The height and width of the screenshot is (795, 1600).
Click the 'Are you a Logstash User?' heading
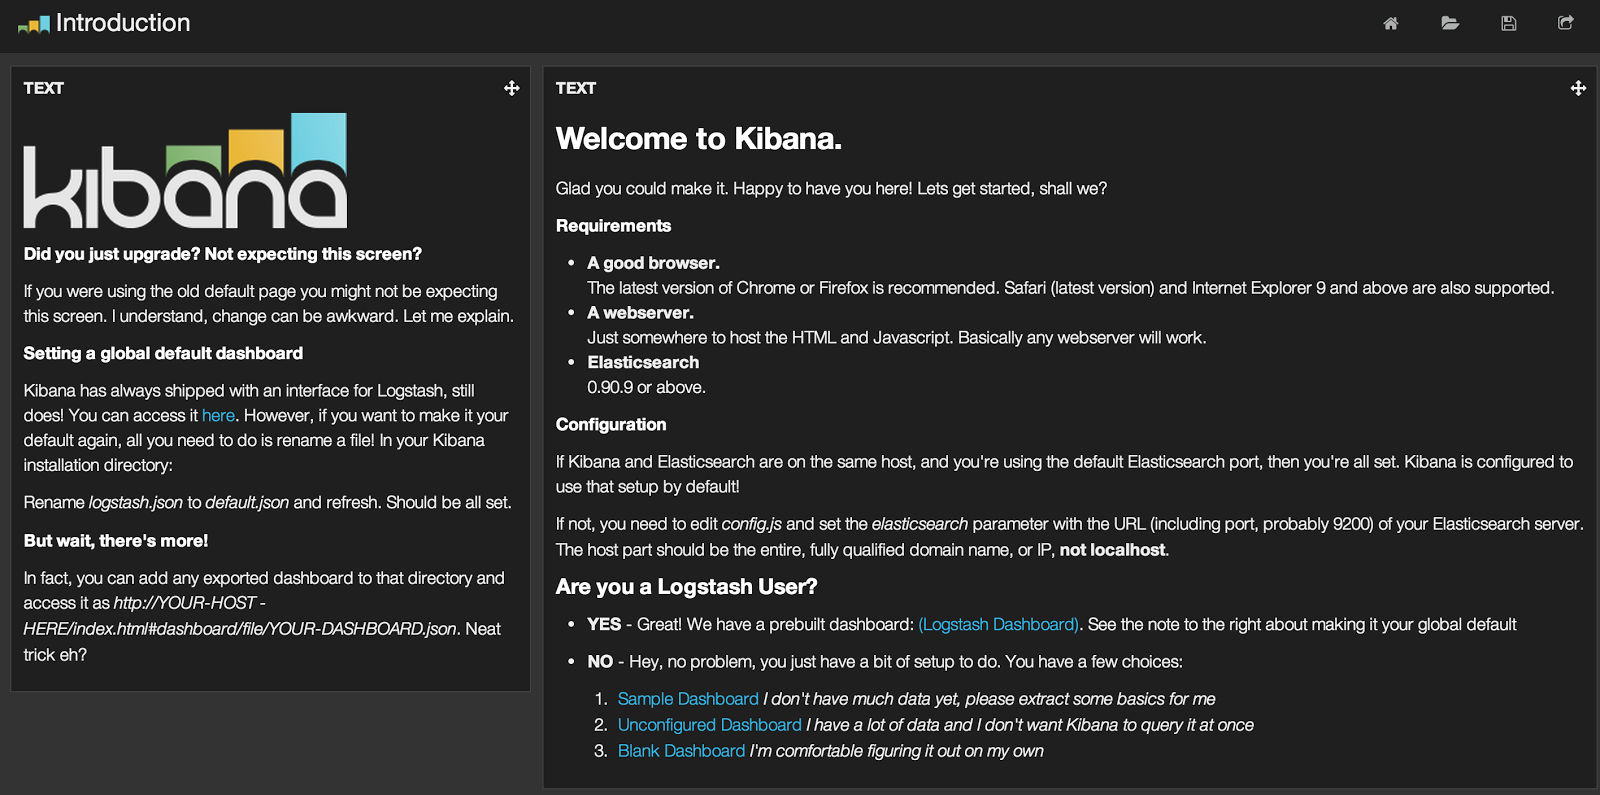[686, 587]
